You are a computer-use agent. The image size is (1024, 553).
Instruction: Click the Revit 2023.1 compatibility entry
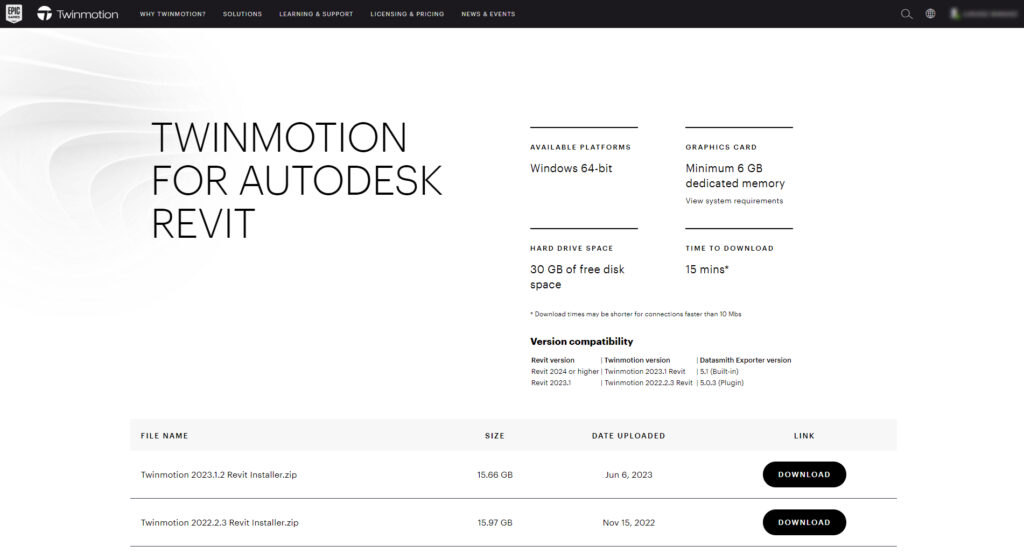(x=551, y=383)
